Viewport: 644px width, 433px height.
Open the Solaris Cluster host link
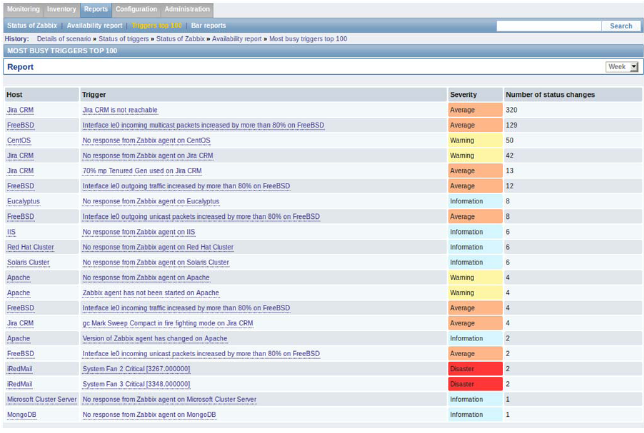point(28,263)
